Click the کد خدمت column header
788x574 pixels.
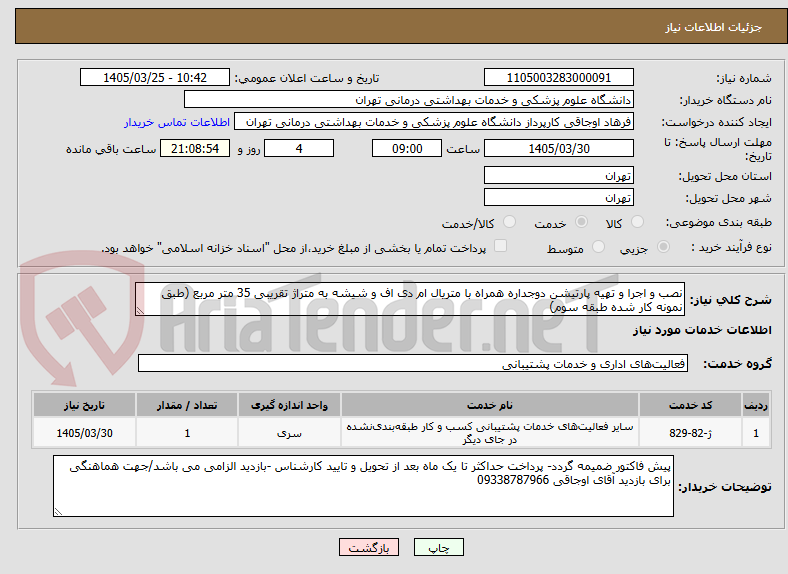691,405
